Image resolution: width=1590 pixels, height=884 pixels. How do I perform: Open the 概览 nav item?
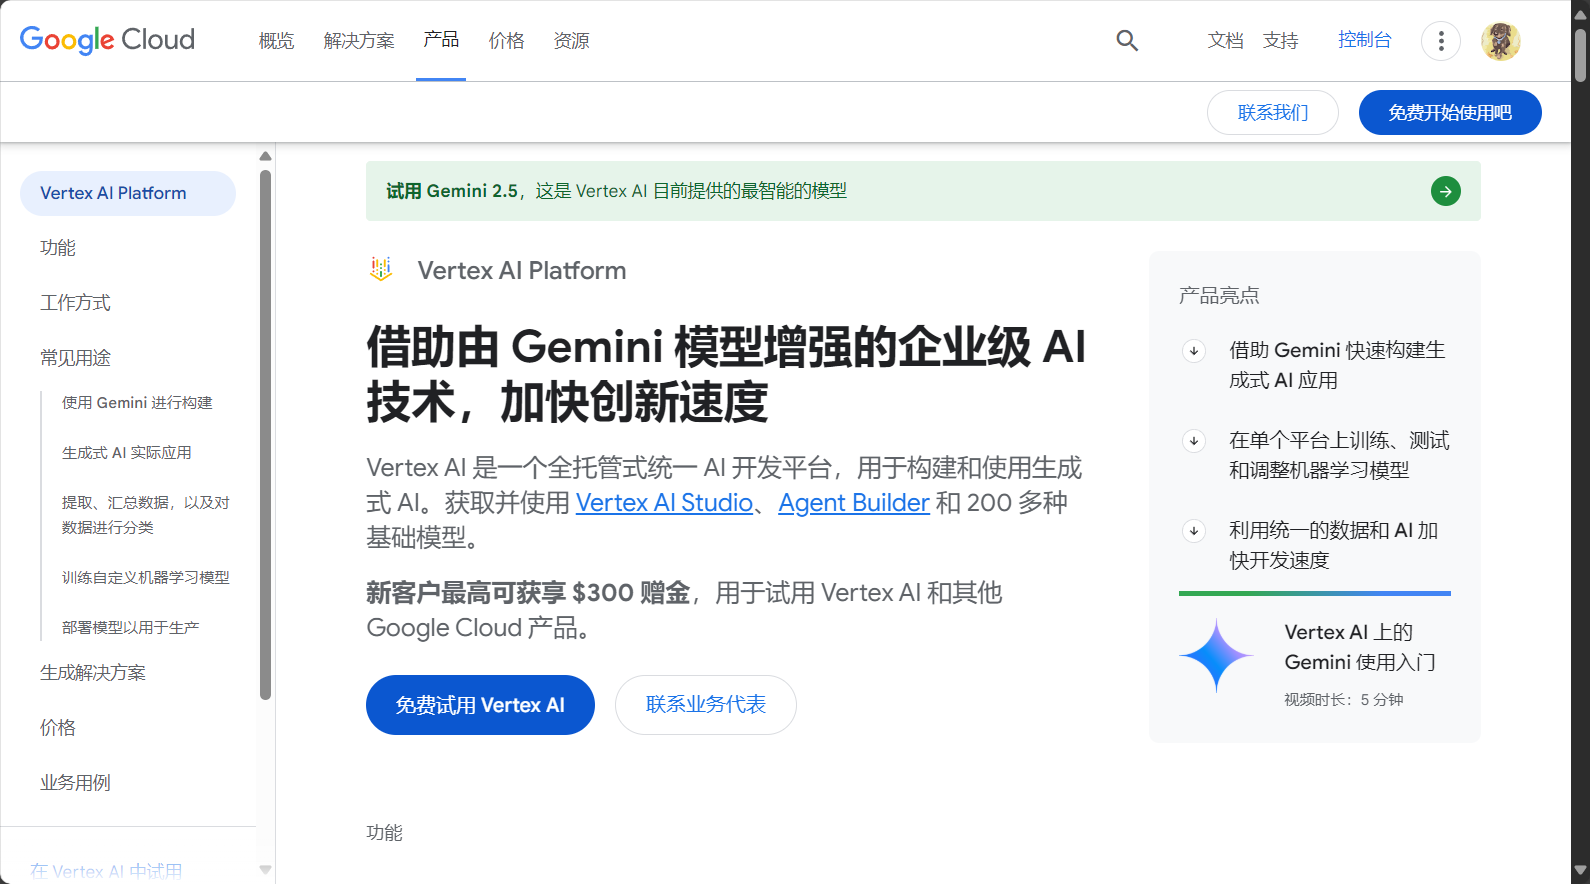pos(276,40)
